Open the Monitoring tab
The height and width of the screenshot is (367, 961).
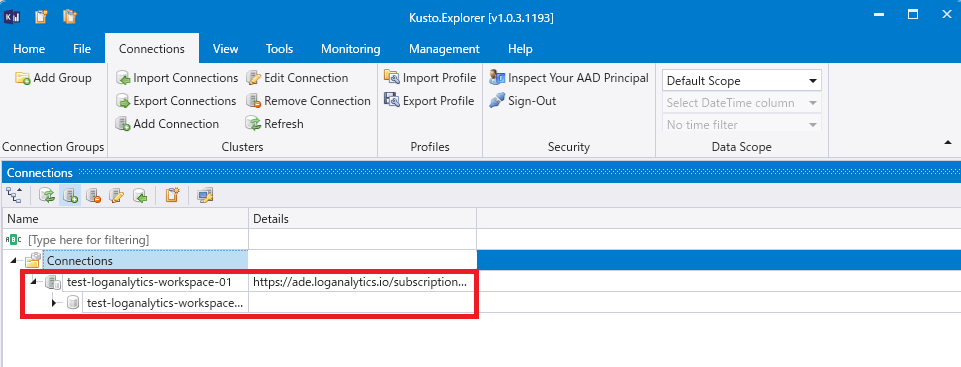pyautogui.click(x=351, y=49)
